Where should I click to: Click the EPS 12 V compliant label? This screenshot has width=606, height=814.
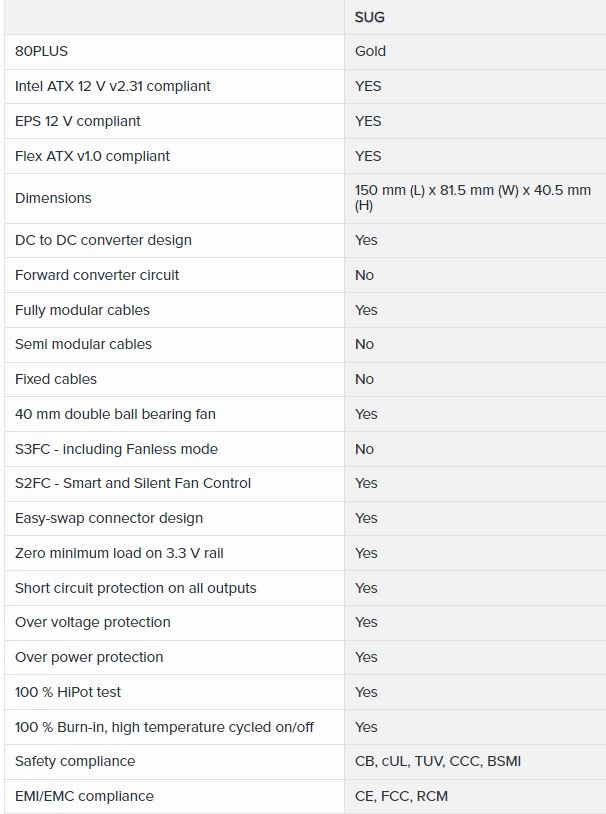pyautogui.click(x=77, y=121)
